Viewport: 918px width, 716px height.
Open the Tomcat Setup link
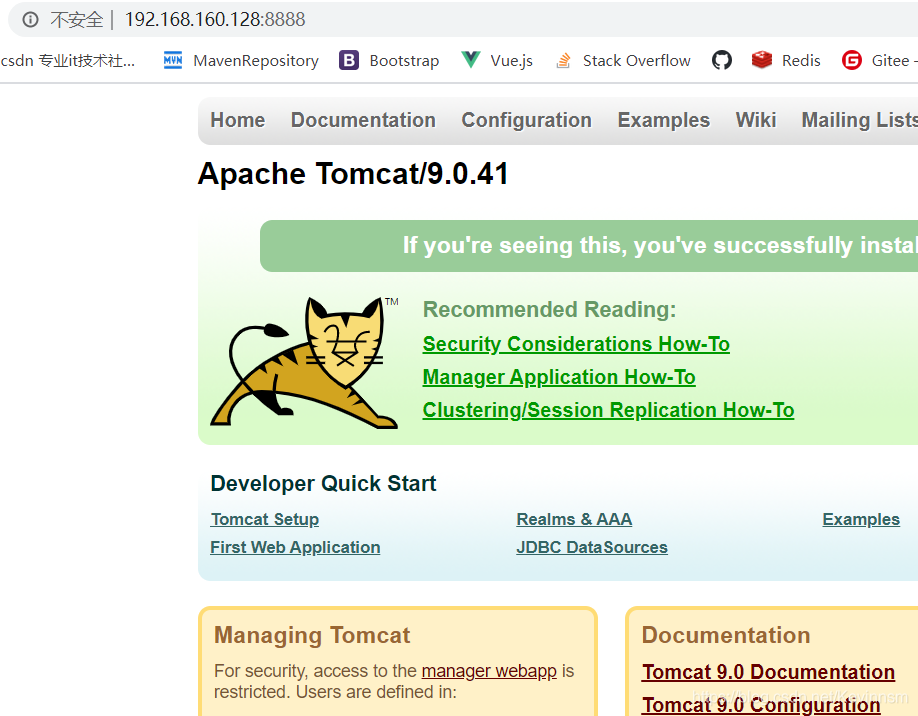[265, 519]
